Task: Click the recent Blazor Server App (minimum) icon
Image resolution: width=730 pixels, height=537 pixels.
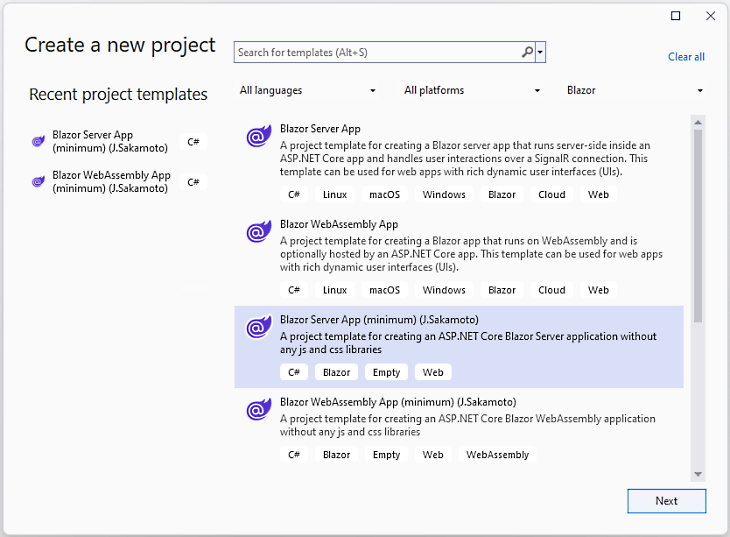Action: click(x=39, y=142)
